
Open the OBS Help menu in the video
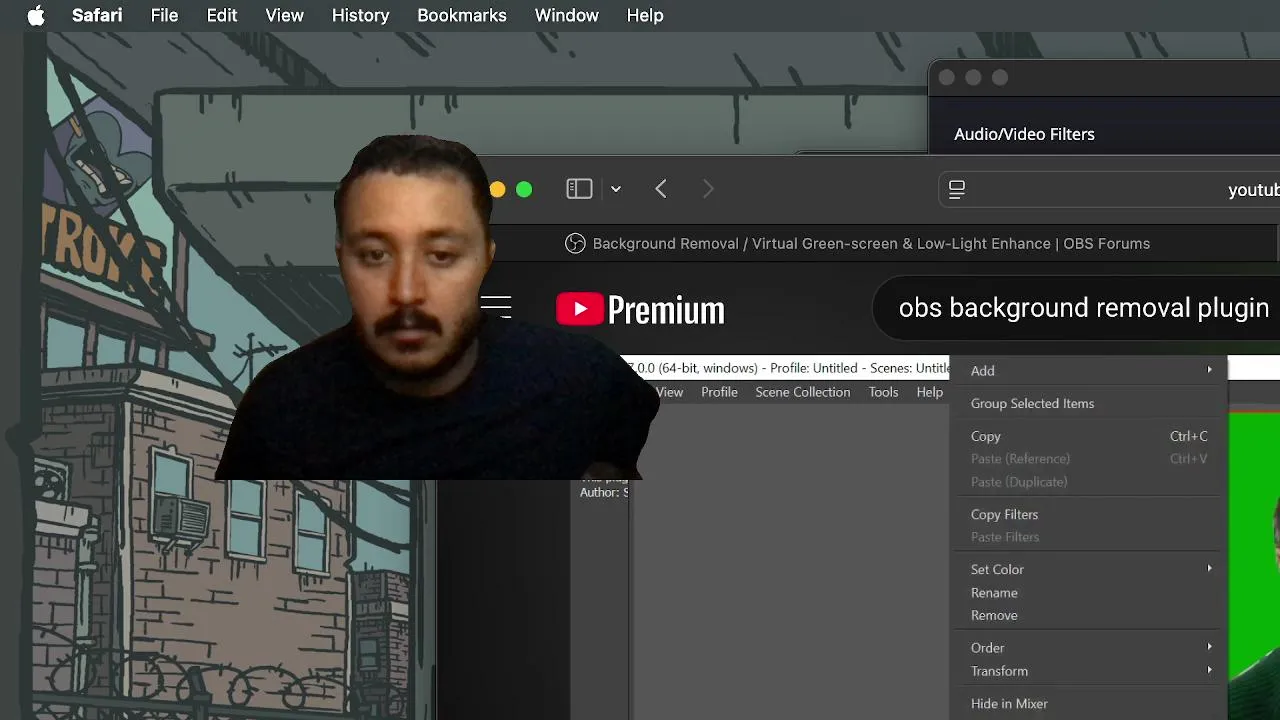930,392
